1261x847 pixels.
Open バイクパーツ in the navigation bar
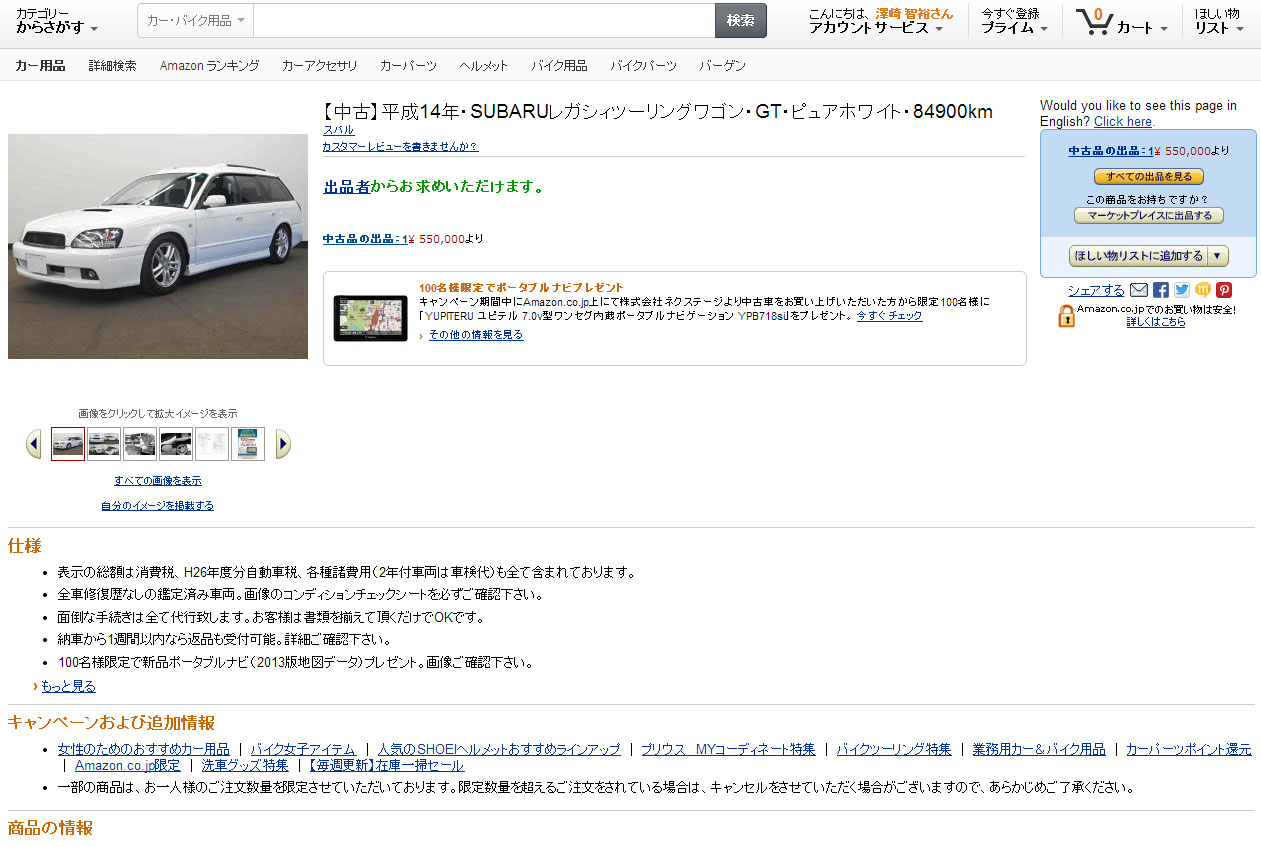click(643, 65)
